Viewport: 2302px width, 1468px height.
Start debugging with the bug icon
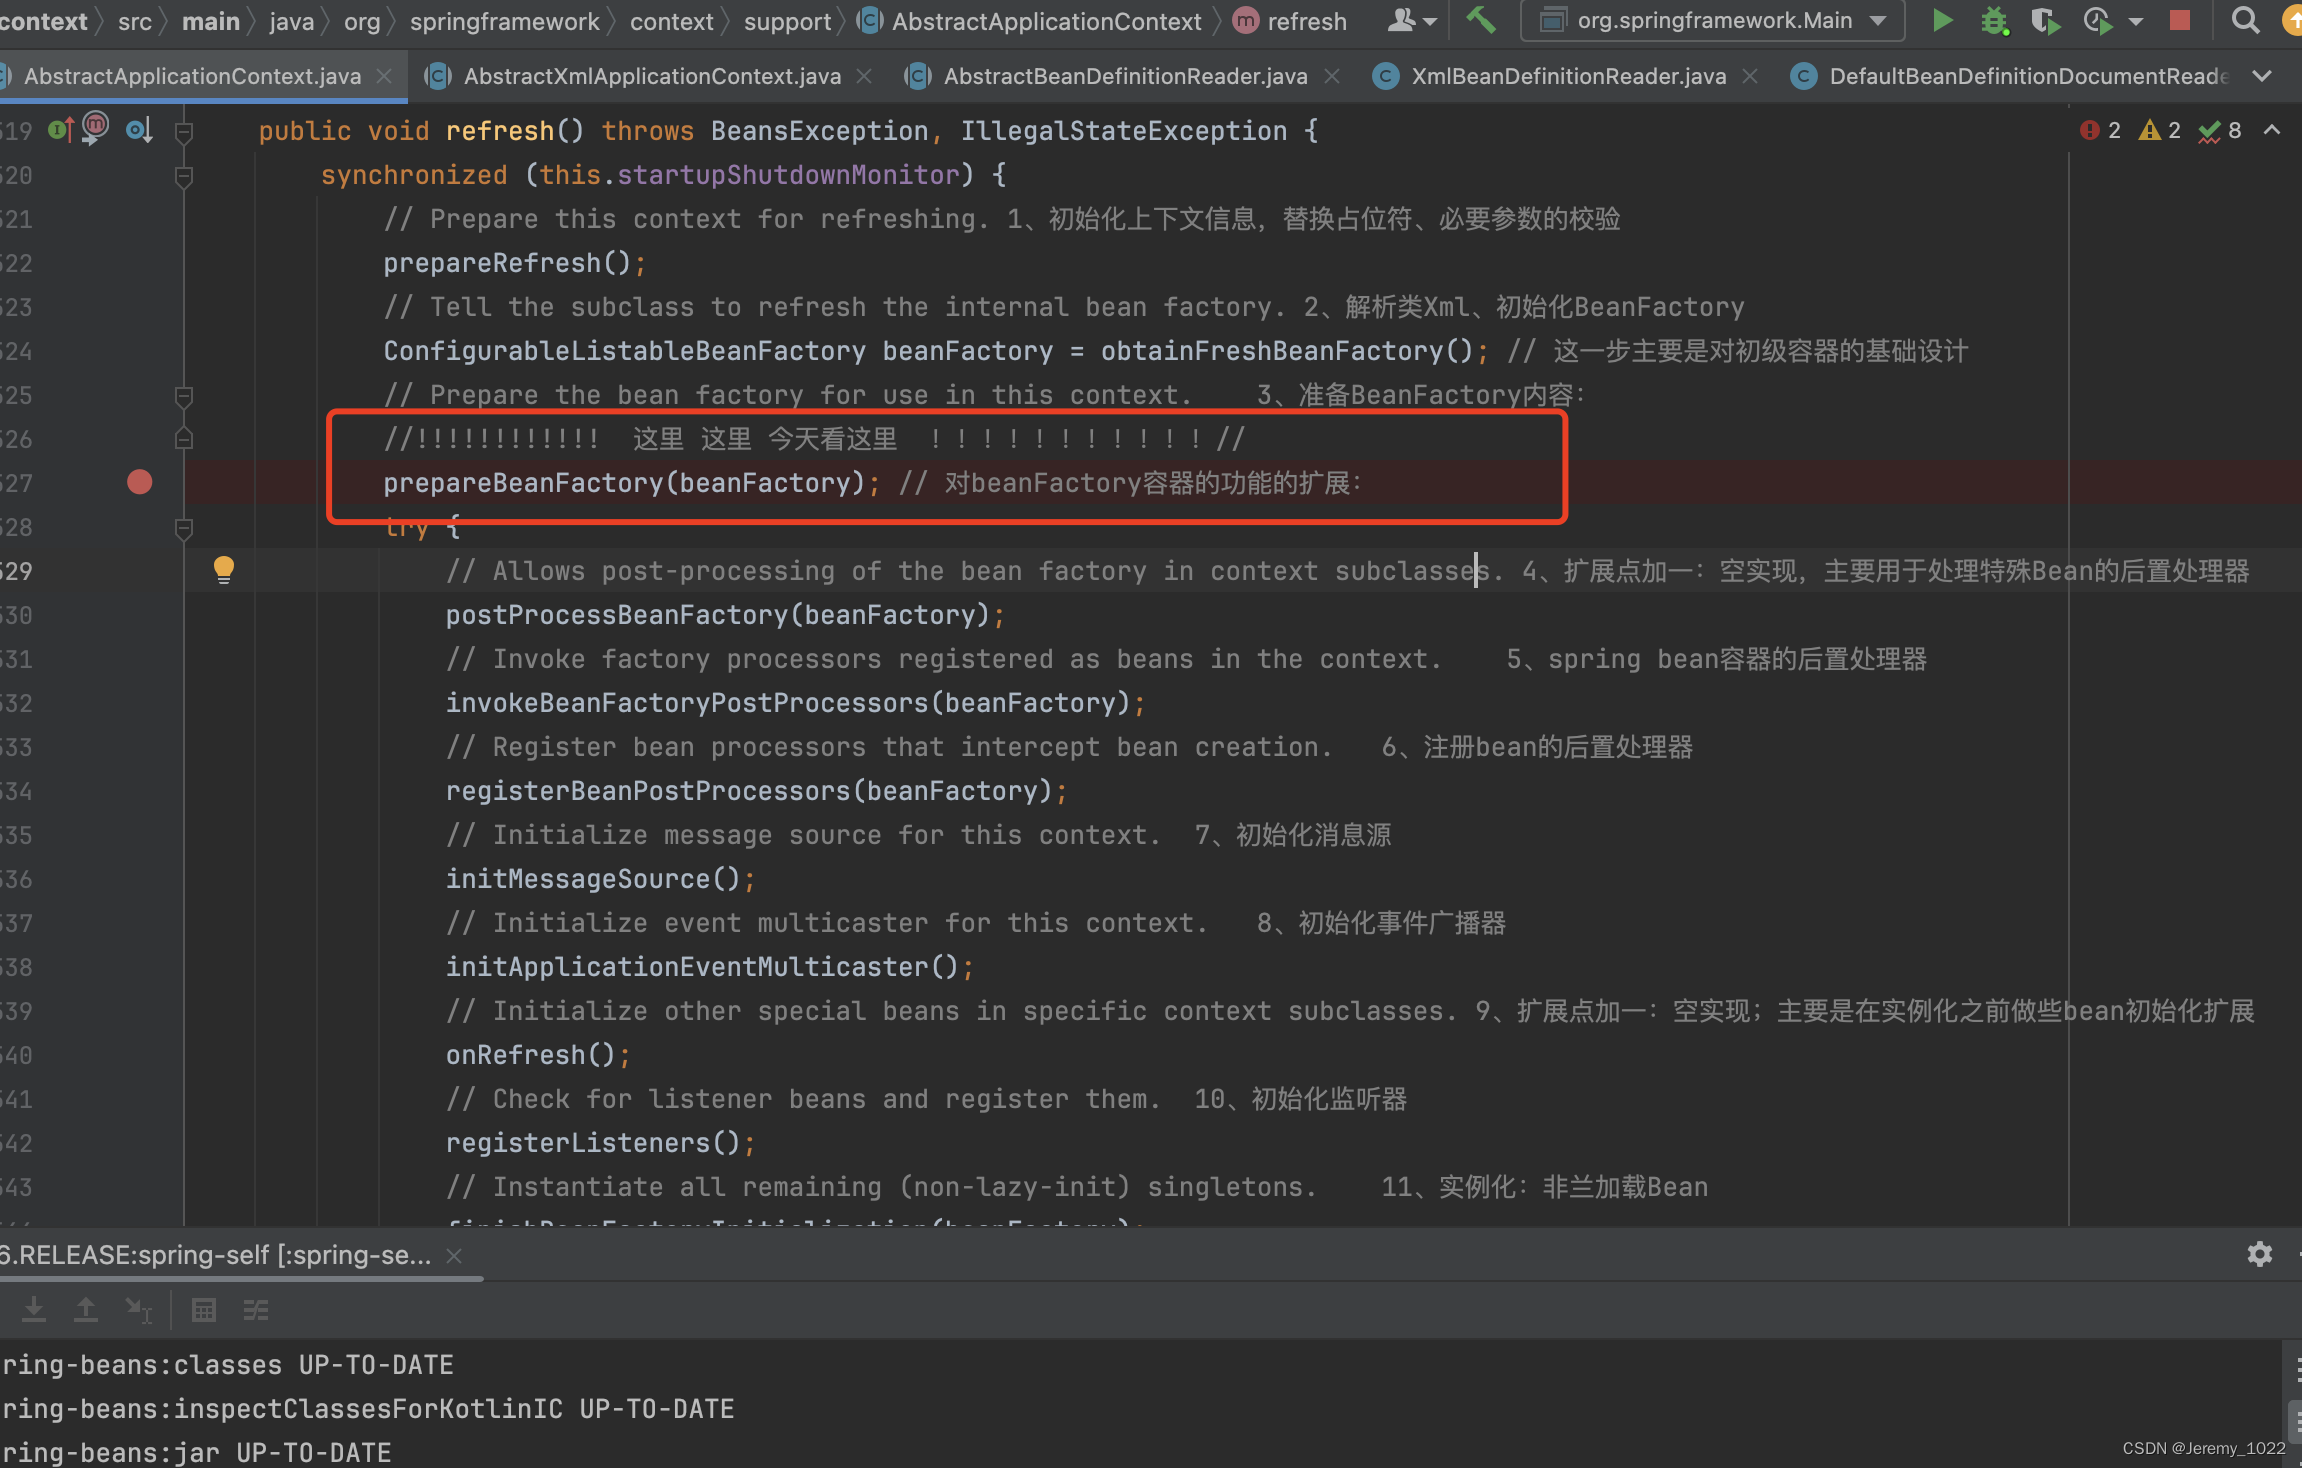click(x=1994, y=21)
